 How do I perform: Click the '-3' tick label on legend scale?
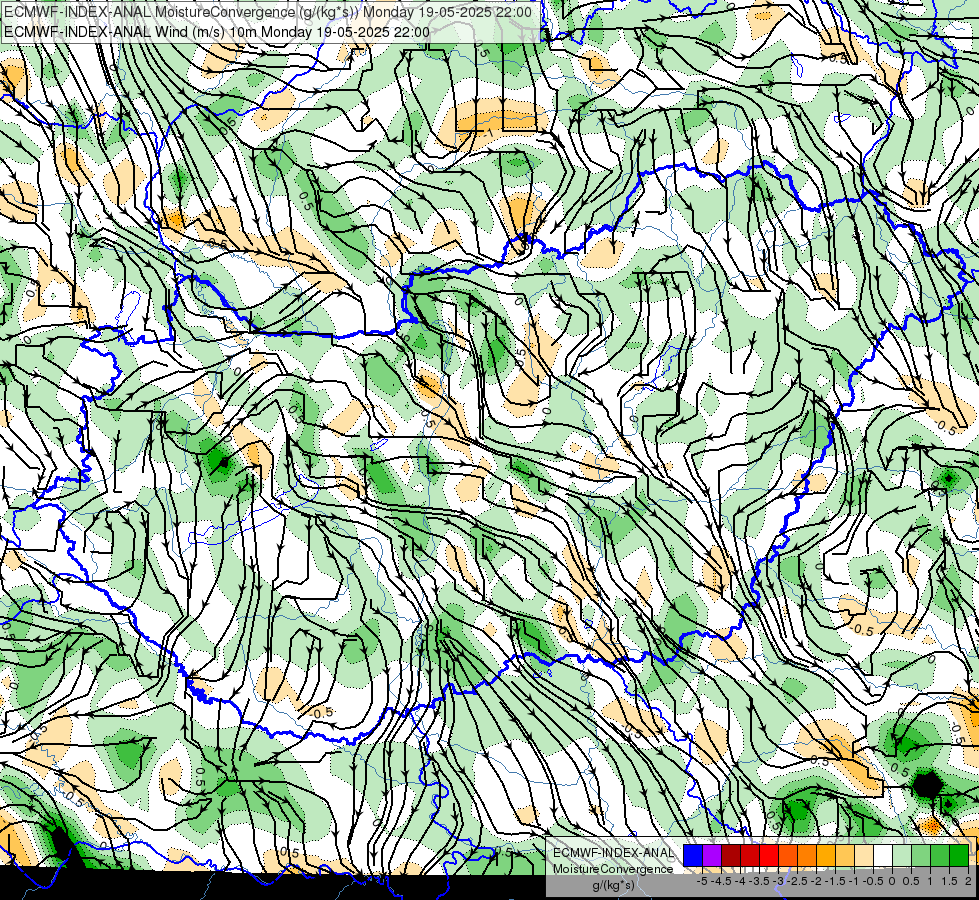click(778, 881)
